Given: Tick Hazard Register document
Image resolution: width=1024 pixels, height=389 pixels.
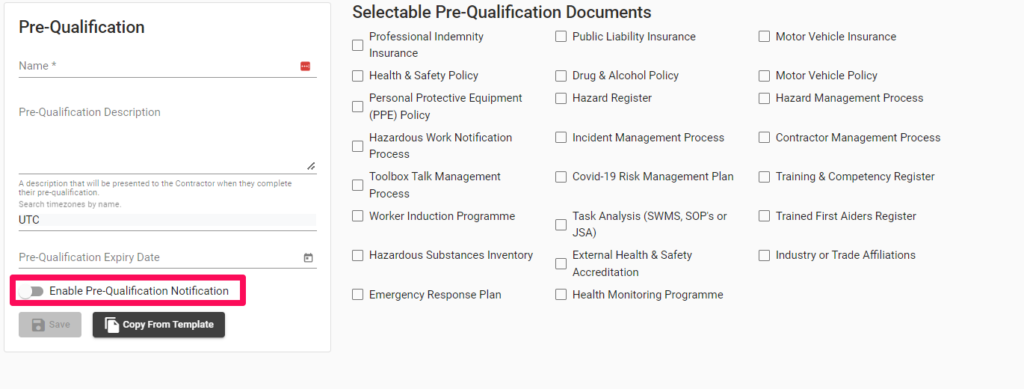Looking at the screenshot, I should click(x=561, y=98).
